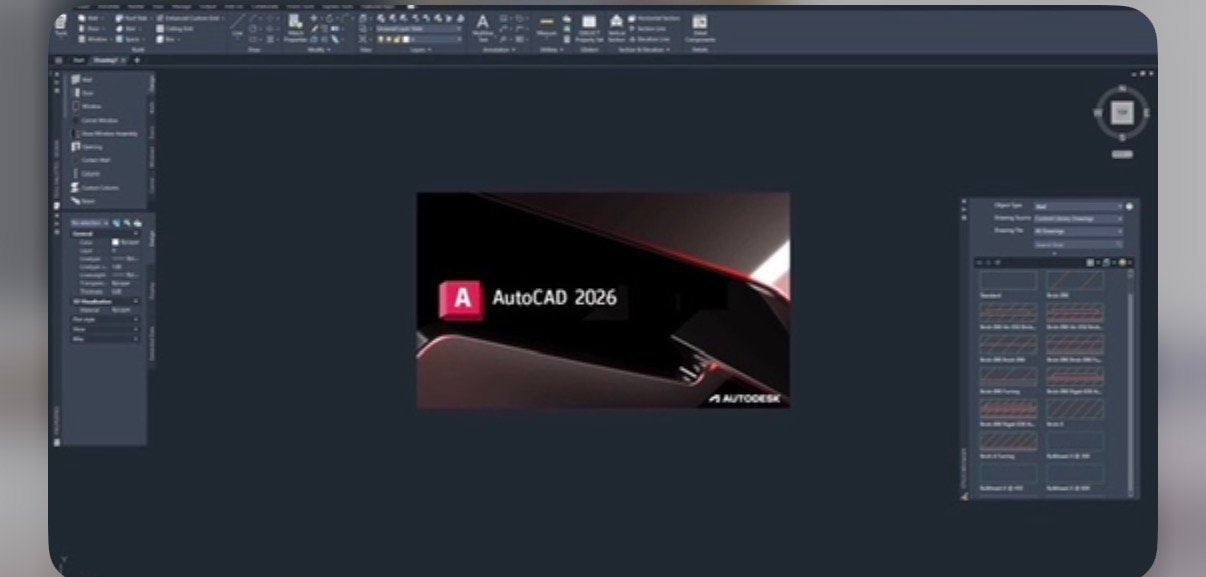Choose the Corner Window palette tool

coord(95,120)
